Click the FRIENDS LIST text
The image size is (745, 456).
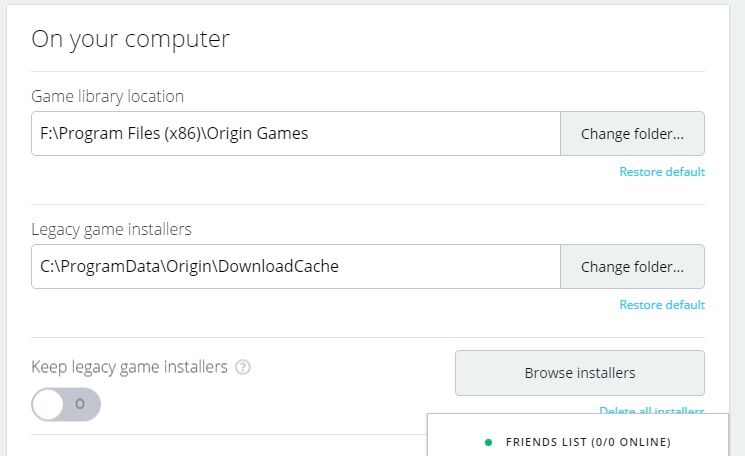click(x=546, y=441)
